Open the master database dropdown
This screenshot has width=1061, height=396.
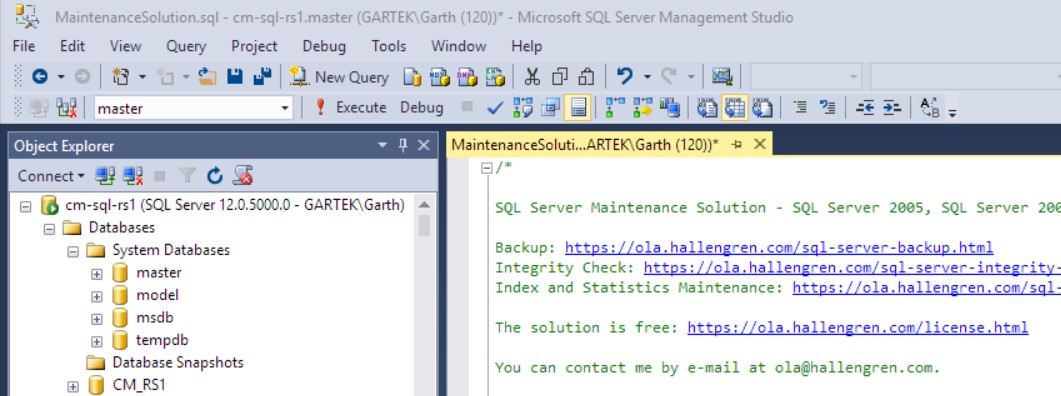(x=285, y=108)
